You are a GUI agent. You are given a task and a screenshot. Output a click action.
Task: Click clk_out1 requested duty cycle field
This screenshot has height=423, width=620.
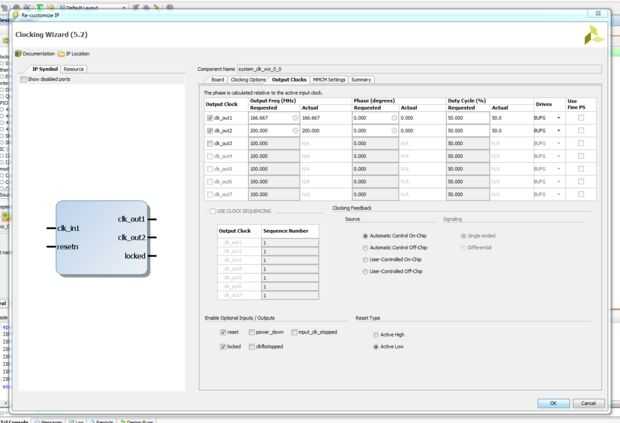click(468, 118)
